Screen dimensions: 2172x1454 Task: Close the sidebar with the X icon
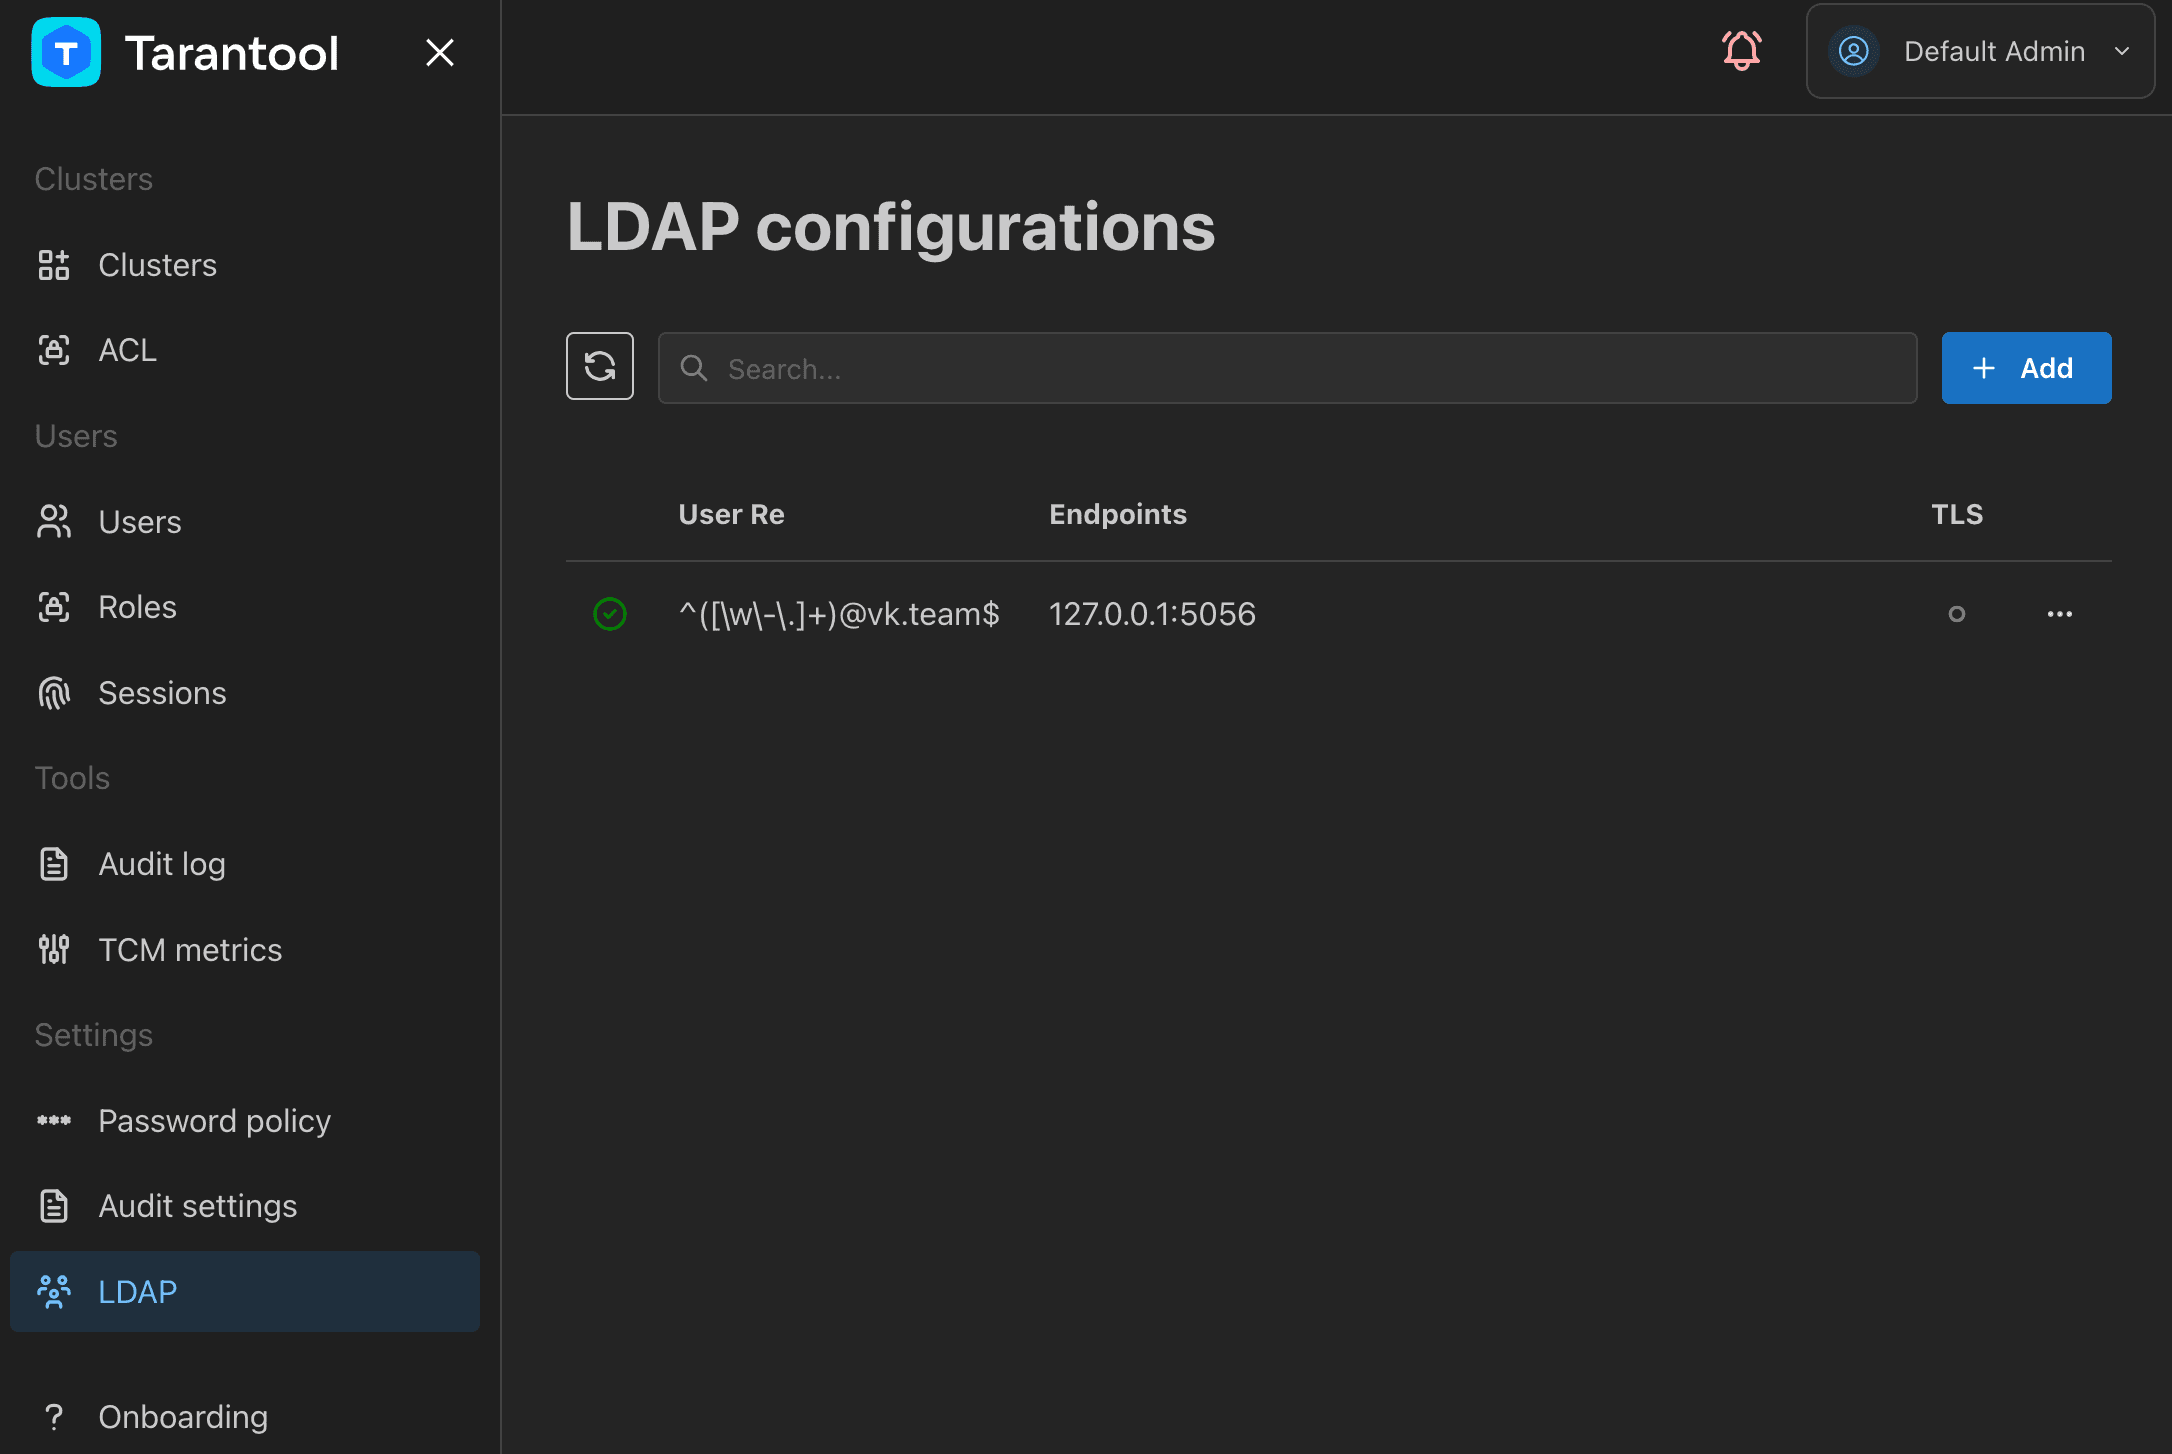[x=440, y=52]
